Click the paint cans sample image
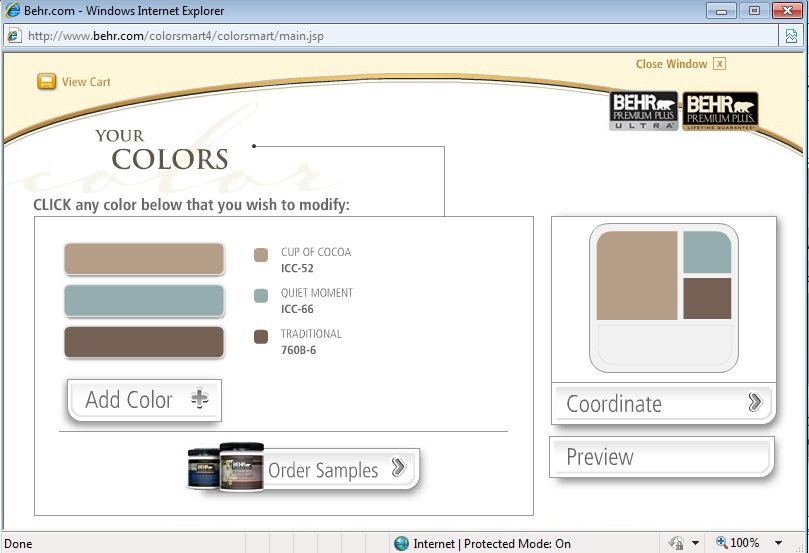Viewport: 809px width, 553px height. coord(225,467)
